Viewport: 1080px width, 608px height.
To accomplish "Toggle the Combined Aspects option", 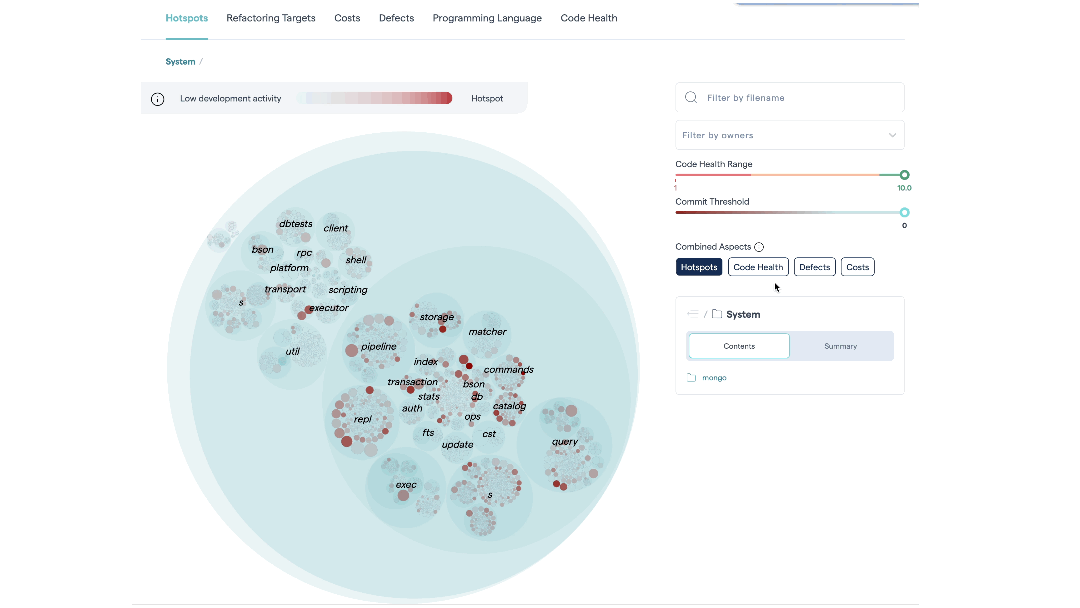I will point(759,246).
